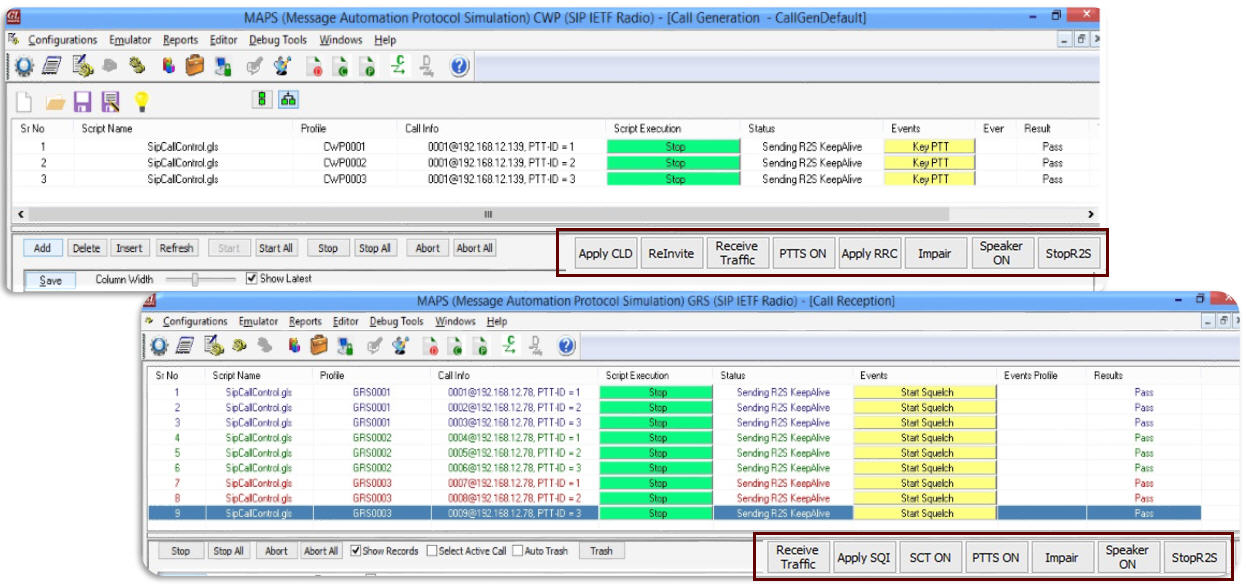
Task: Click the CWP horizontal scrollbar thumb
Action: pyautogui.click(x=488, y=215)
